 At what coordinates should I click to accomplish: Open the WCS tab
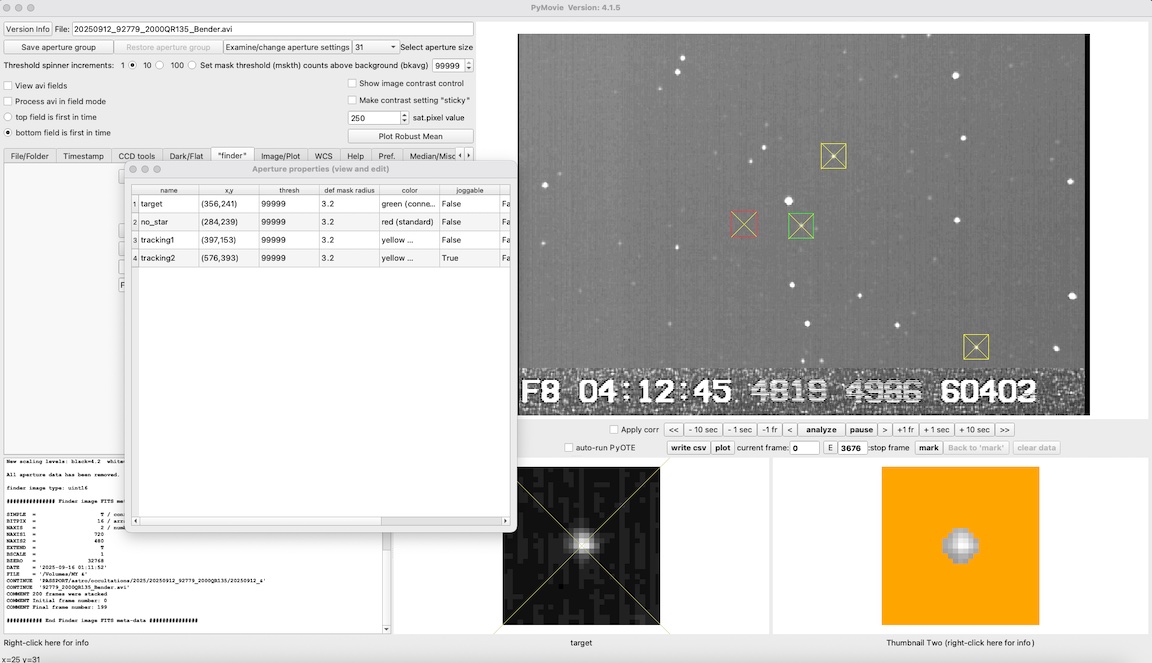(x=323, y=156)
